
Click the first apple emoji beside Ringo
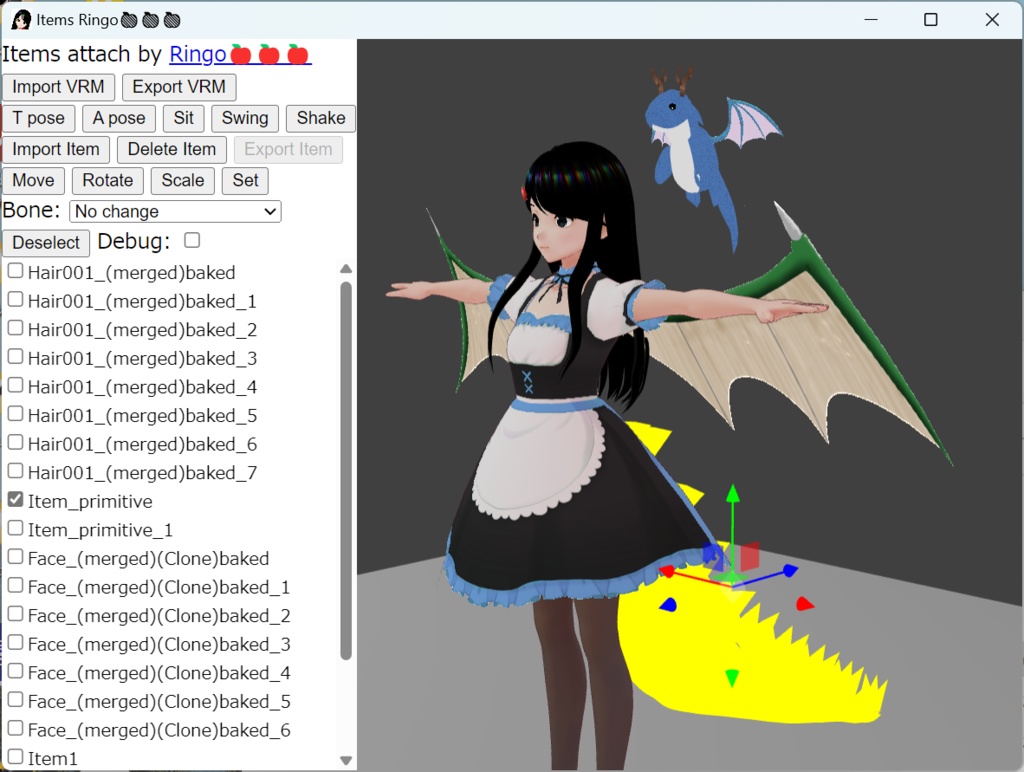tap(243, 54)
